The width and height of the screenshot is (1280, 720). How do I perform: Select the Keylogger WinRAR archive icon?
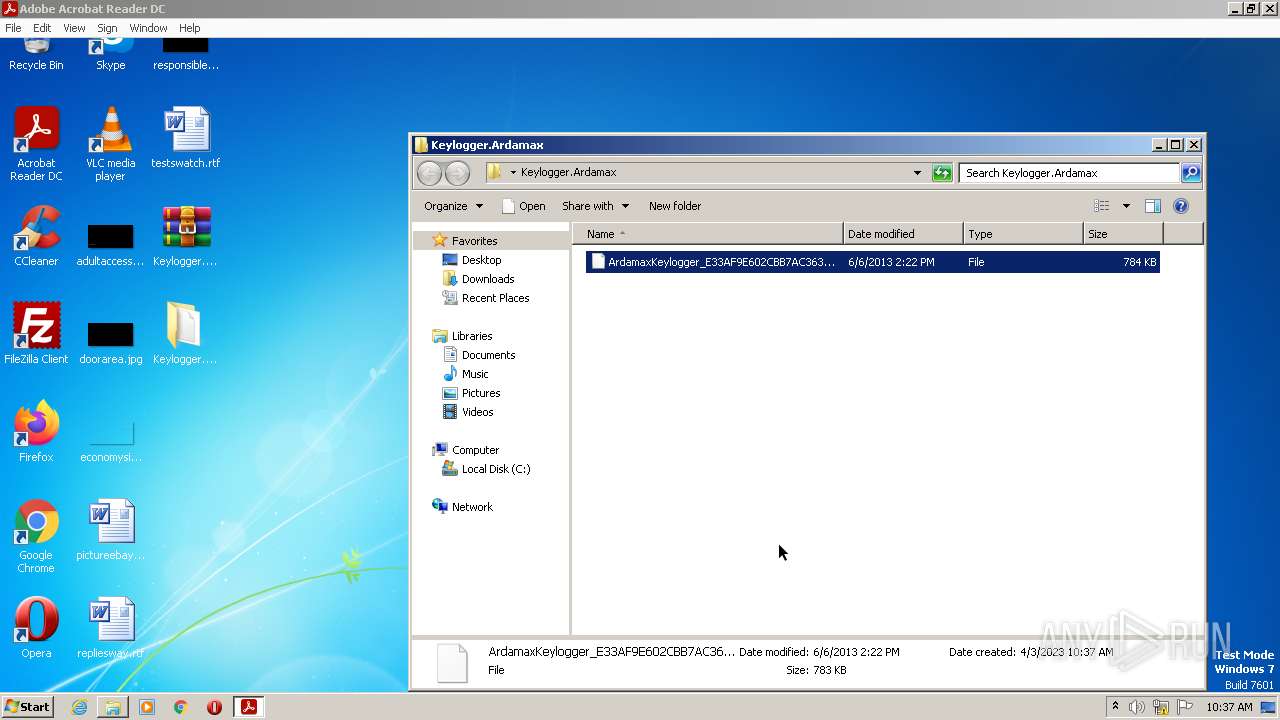[186, 236]
